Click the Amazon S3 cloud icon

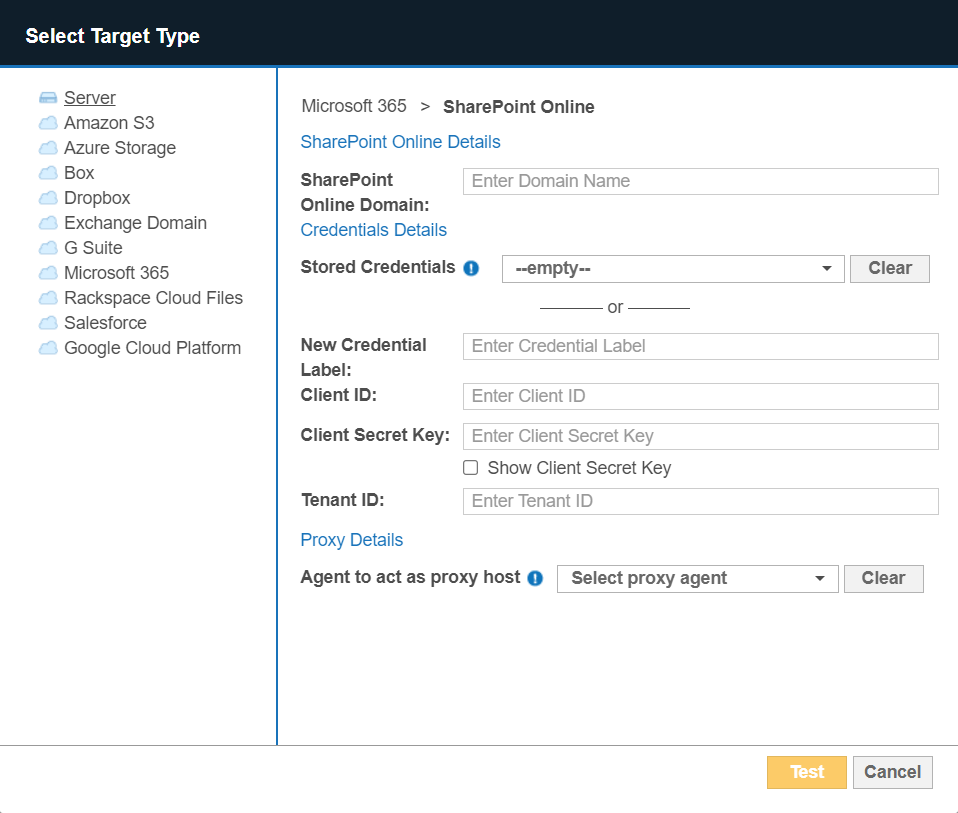click(48, 122)
